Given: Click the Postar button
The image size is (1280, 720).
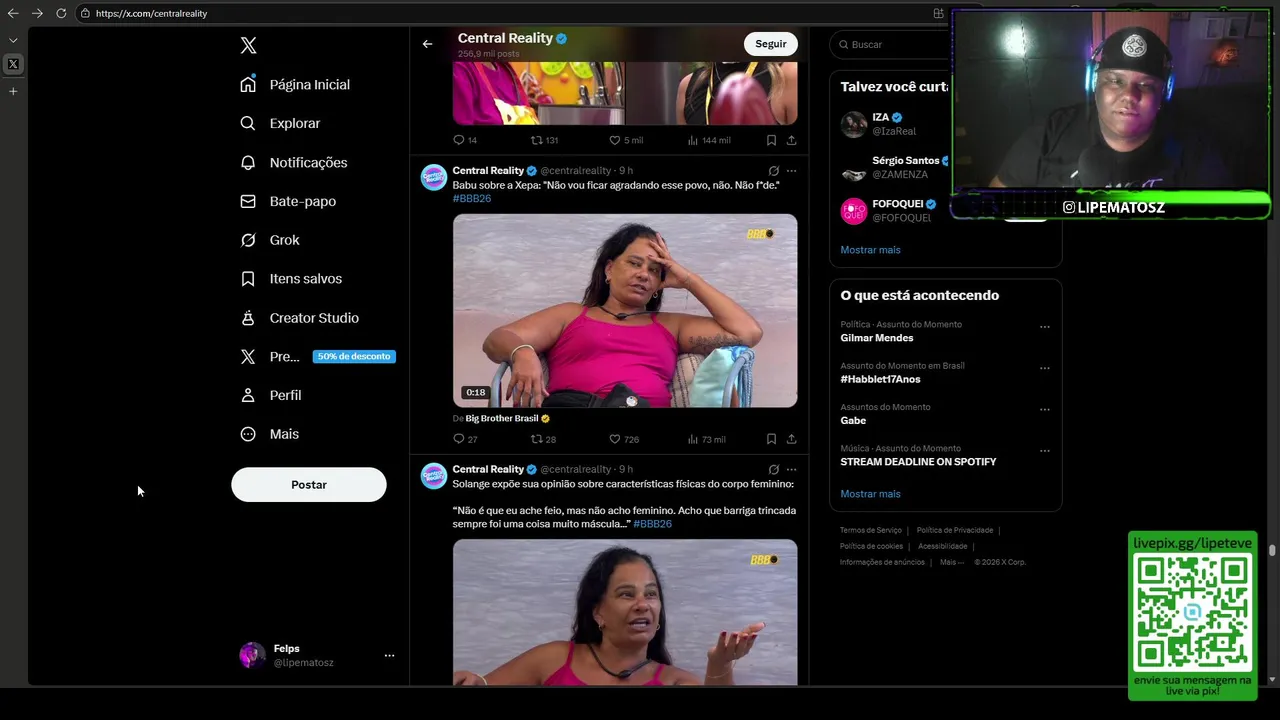Looking at the screenshot, I should click(x=309, y=485).
